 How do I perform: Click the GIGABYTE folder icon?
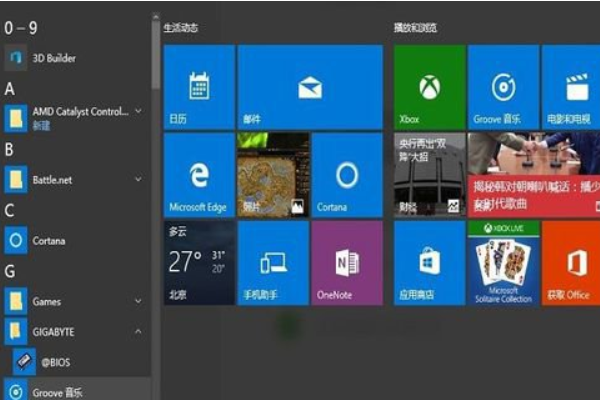click(x=16, y=331)
